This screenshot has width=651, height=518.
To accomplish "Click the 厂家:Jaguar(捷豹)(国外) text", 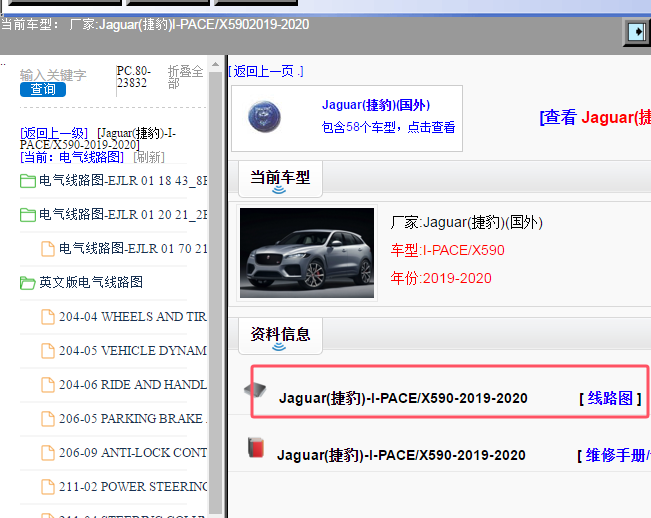I will coord(467,222).
